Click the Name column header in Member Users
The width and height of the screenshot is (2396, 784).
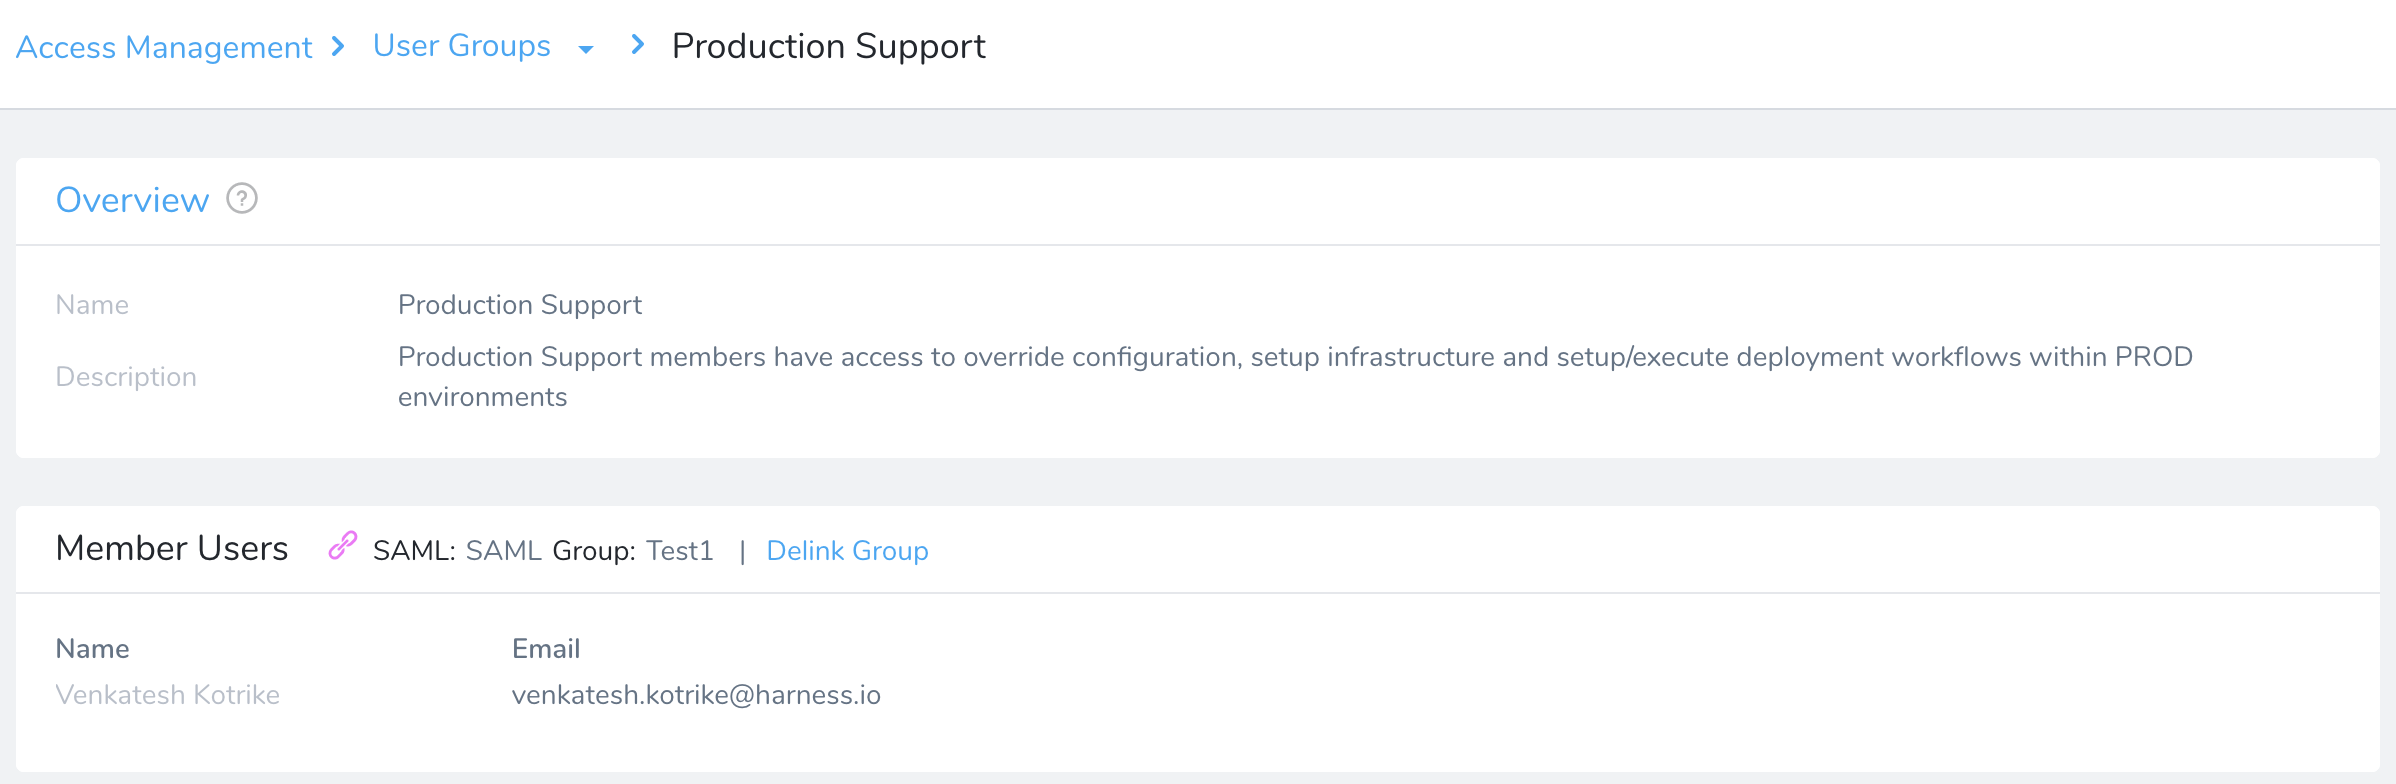[92, 649]
